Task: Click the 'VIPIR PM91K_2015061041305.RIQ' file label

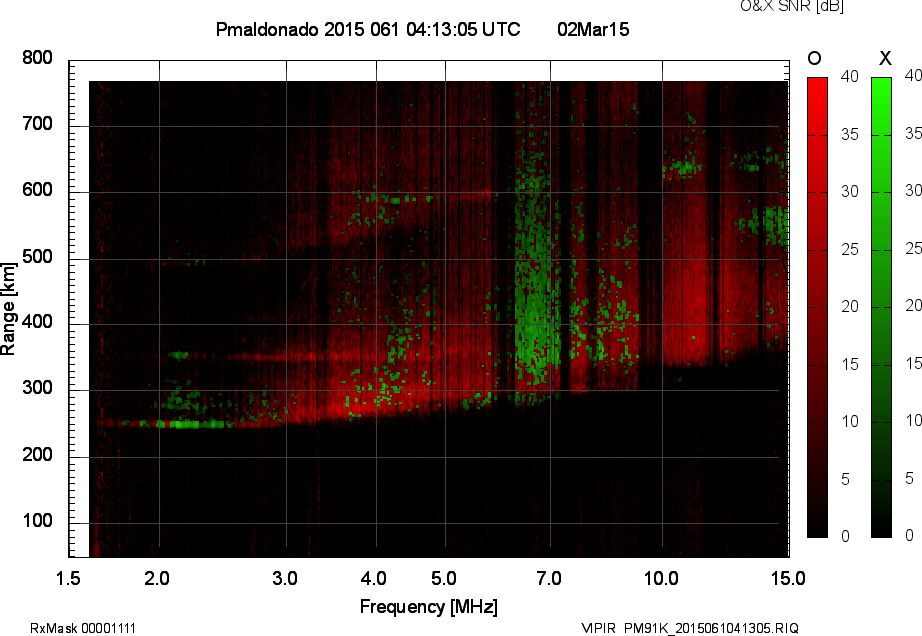Action: (690, 628)
